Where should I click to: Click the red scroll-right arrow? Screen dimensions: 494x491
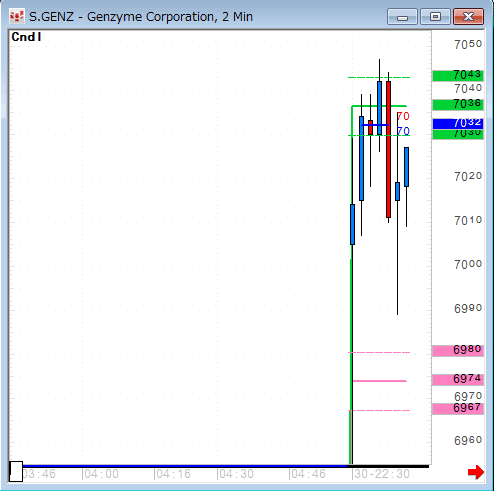pyautogui.click(x=476, y=472)
